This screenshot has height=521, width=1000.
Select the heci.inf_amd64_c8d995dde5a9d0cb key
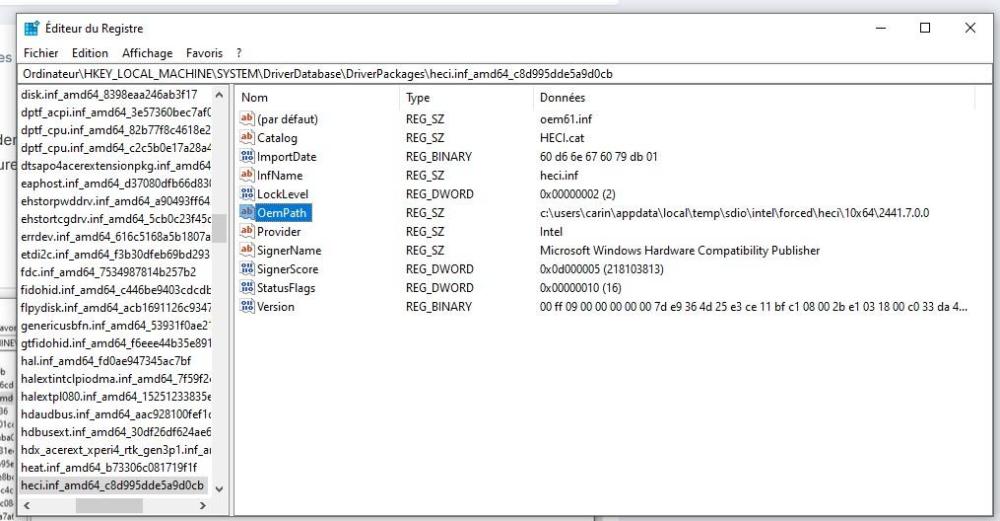(113, 485)
